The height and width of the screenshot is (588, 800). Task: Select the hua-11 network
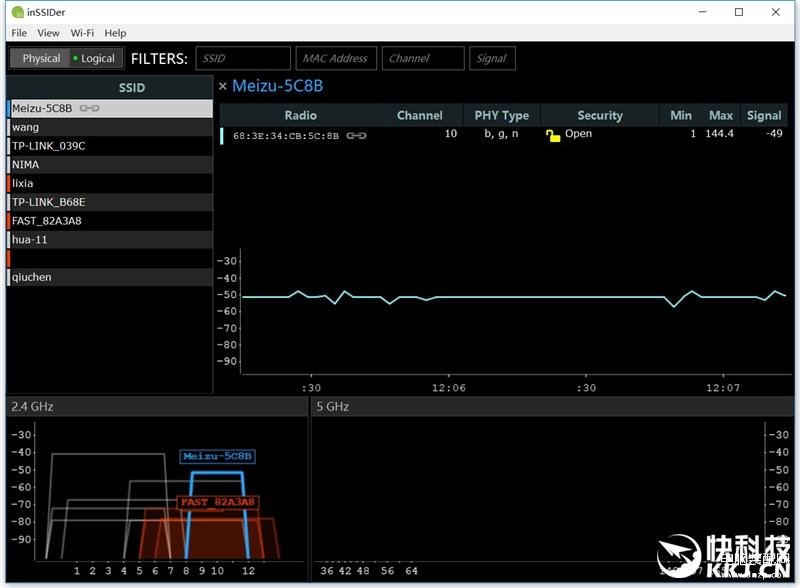point(110,239)
